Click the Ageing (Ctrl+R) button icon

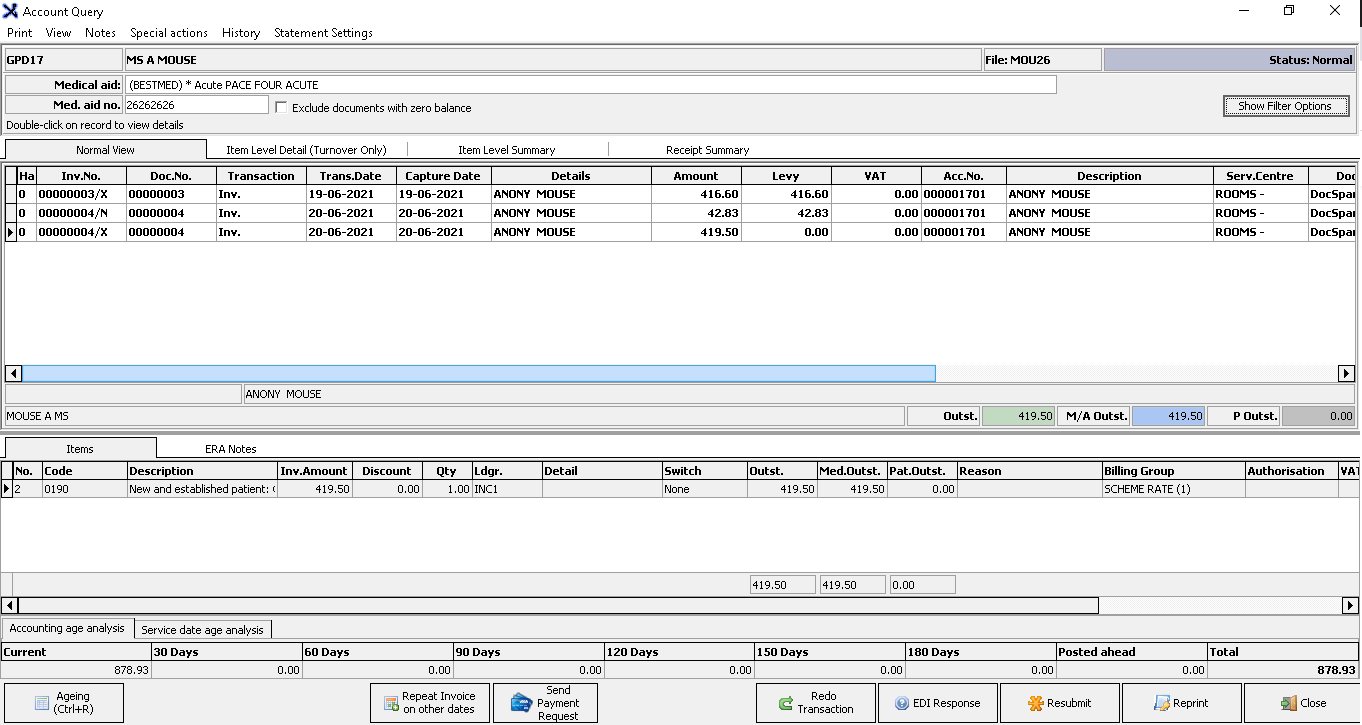[42, 703]
